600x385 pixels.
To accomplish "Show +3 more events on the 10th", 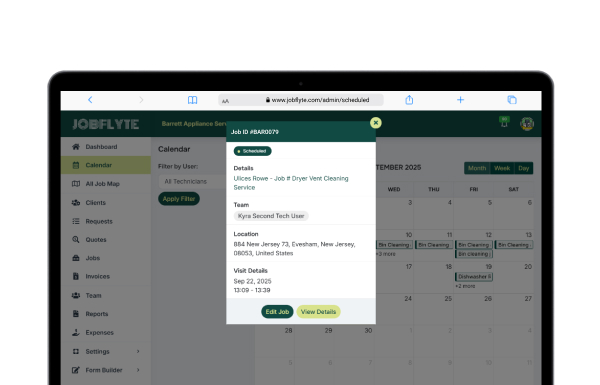I will [x=386, y=254].
